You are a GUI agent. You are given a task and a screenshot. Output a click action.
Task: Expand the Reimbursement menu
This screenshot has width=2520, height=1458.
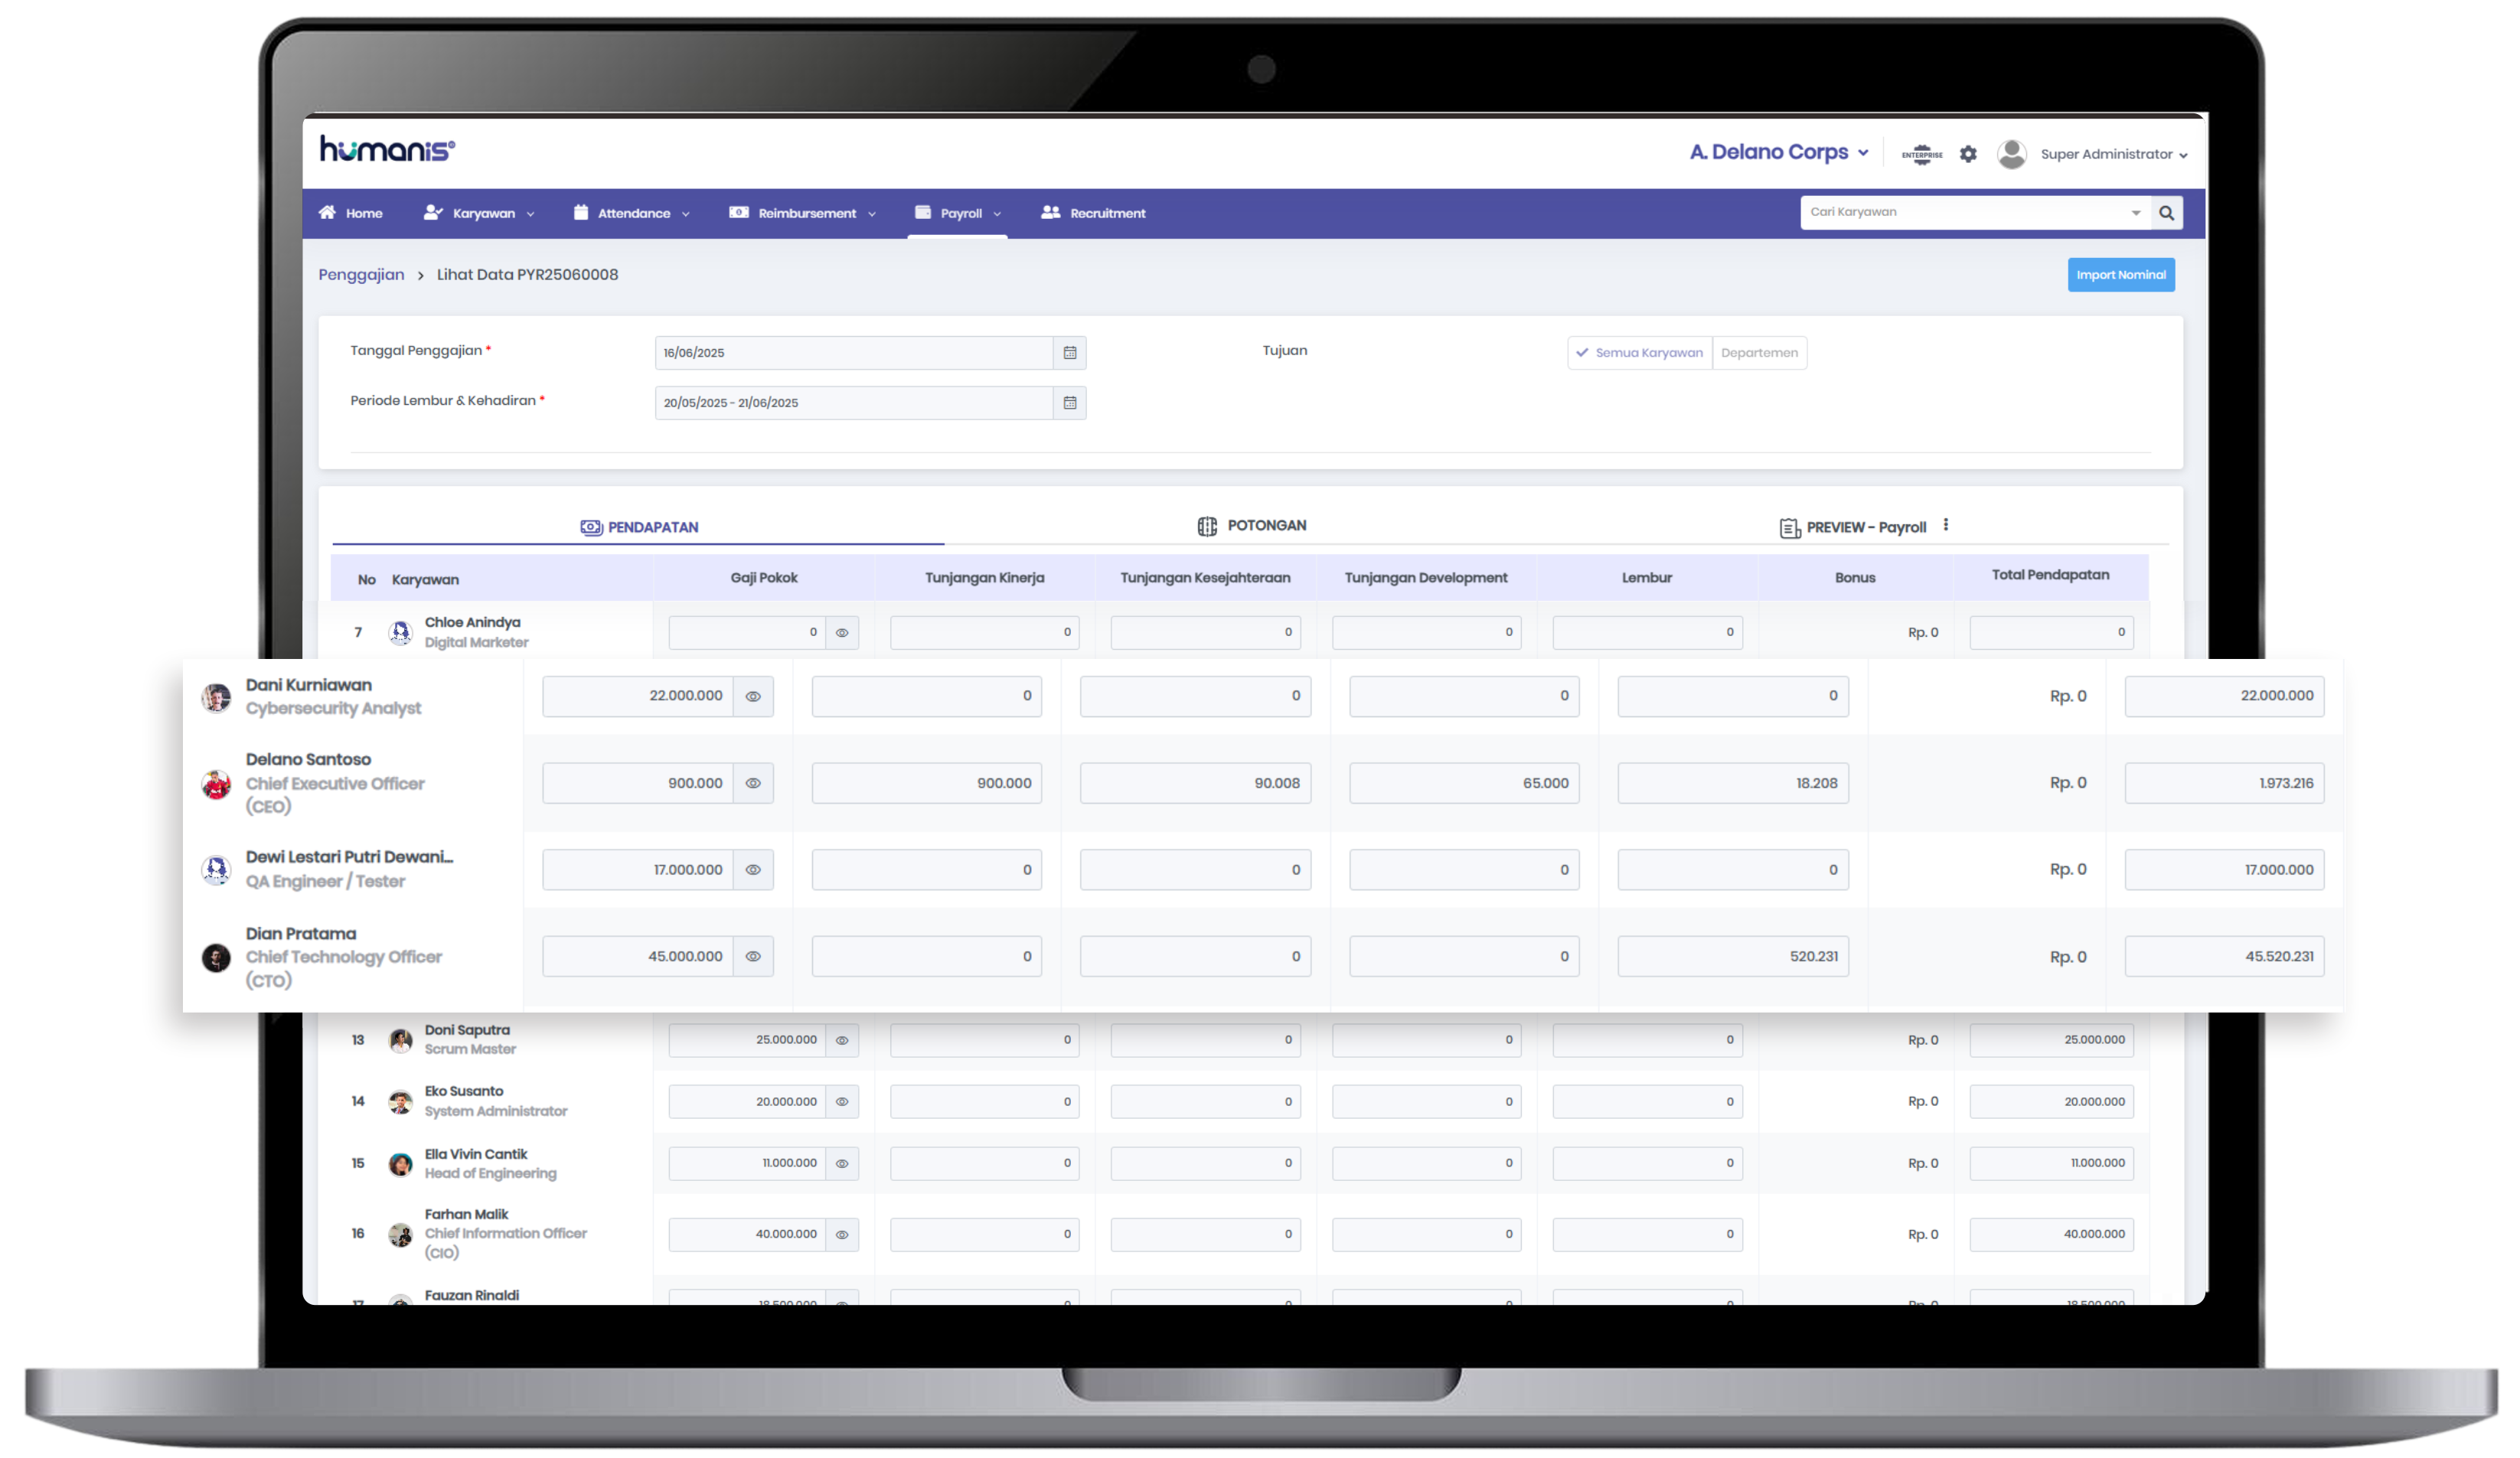click(803, 213)
